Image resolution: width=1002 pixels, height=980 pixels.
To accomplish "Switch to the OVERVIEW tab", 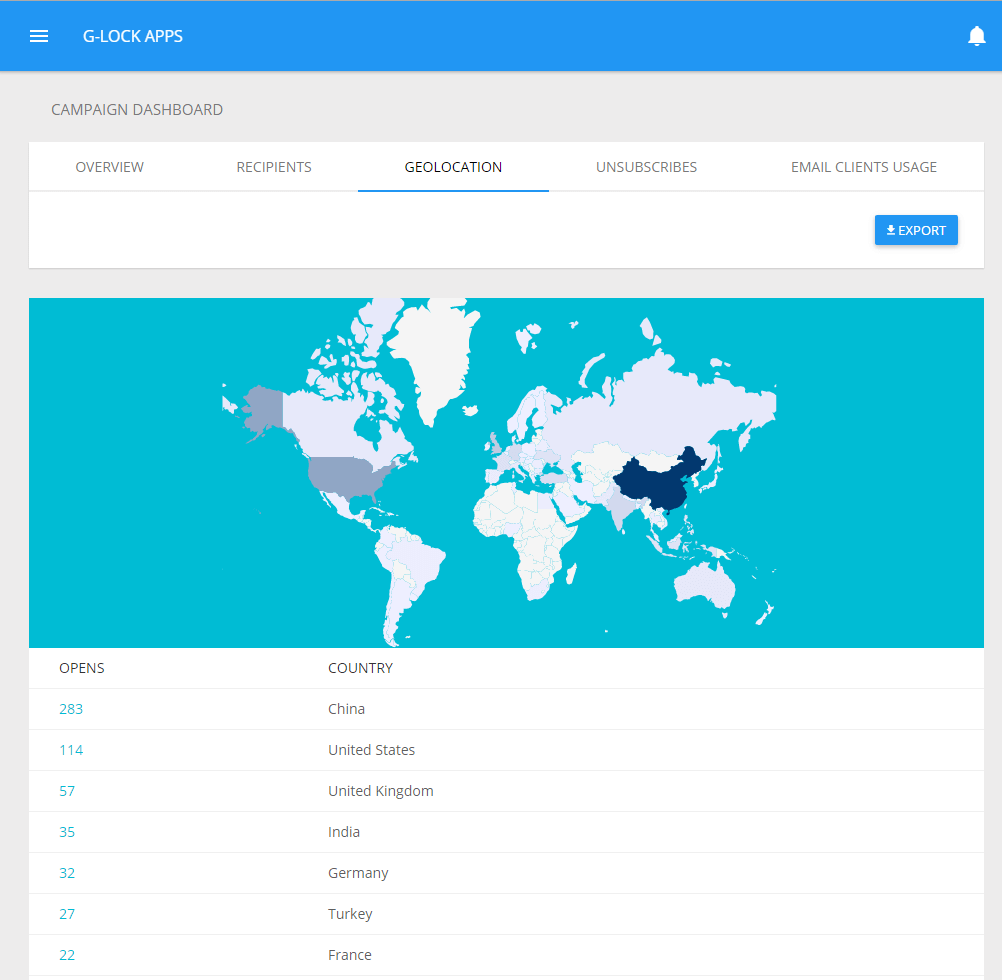I will [x=109, y=167].
